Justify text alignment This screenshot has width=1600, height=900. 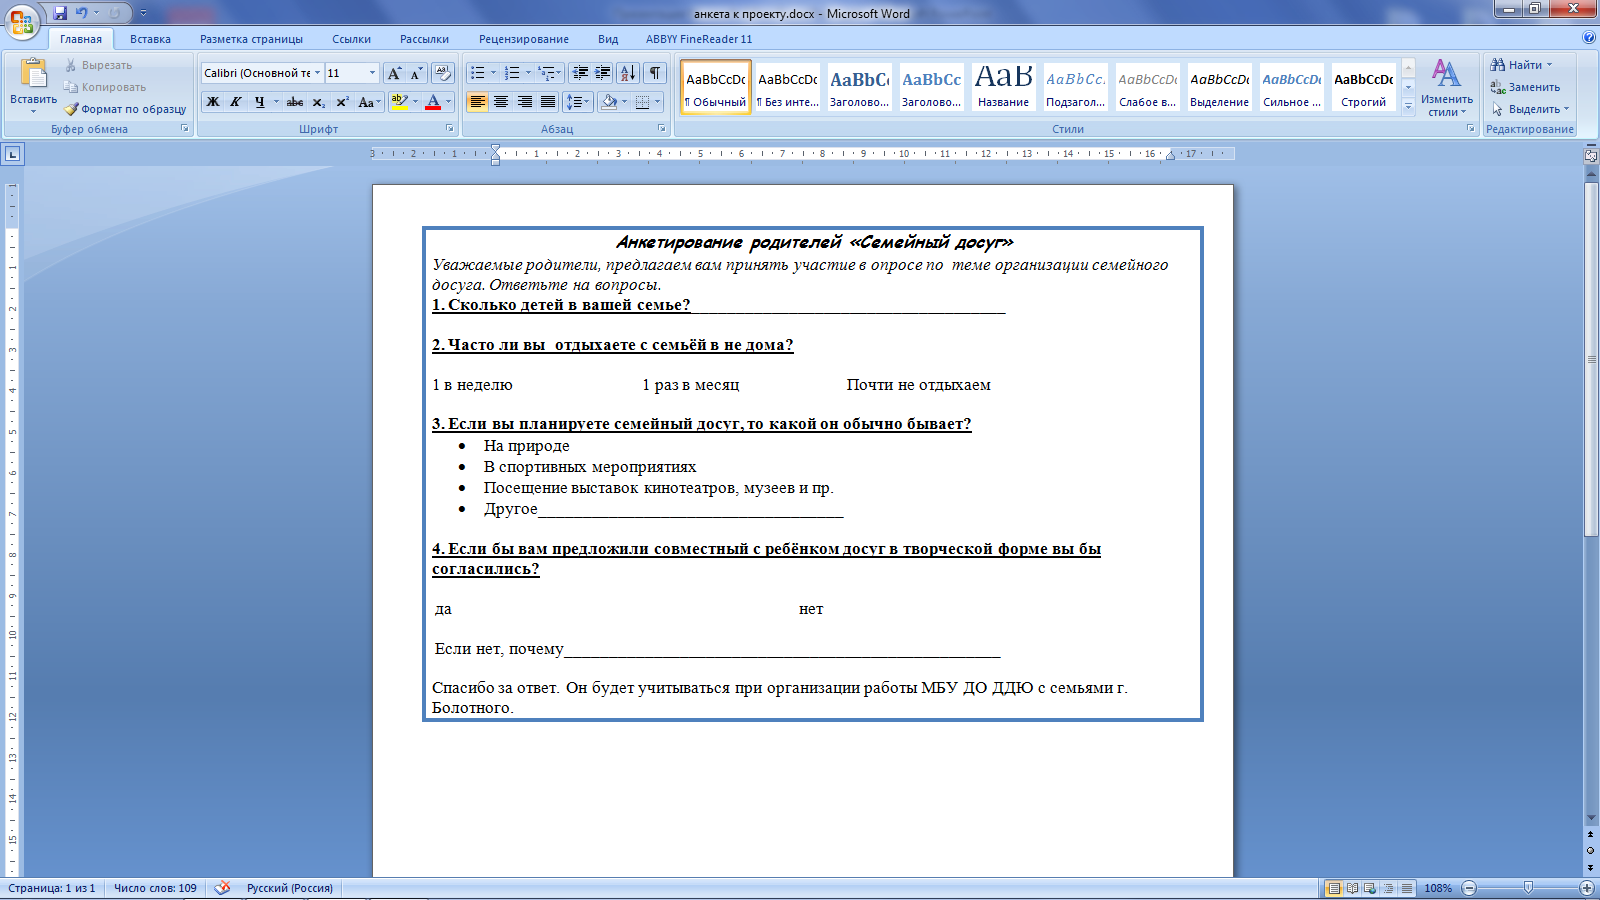coord(548,102)
